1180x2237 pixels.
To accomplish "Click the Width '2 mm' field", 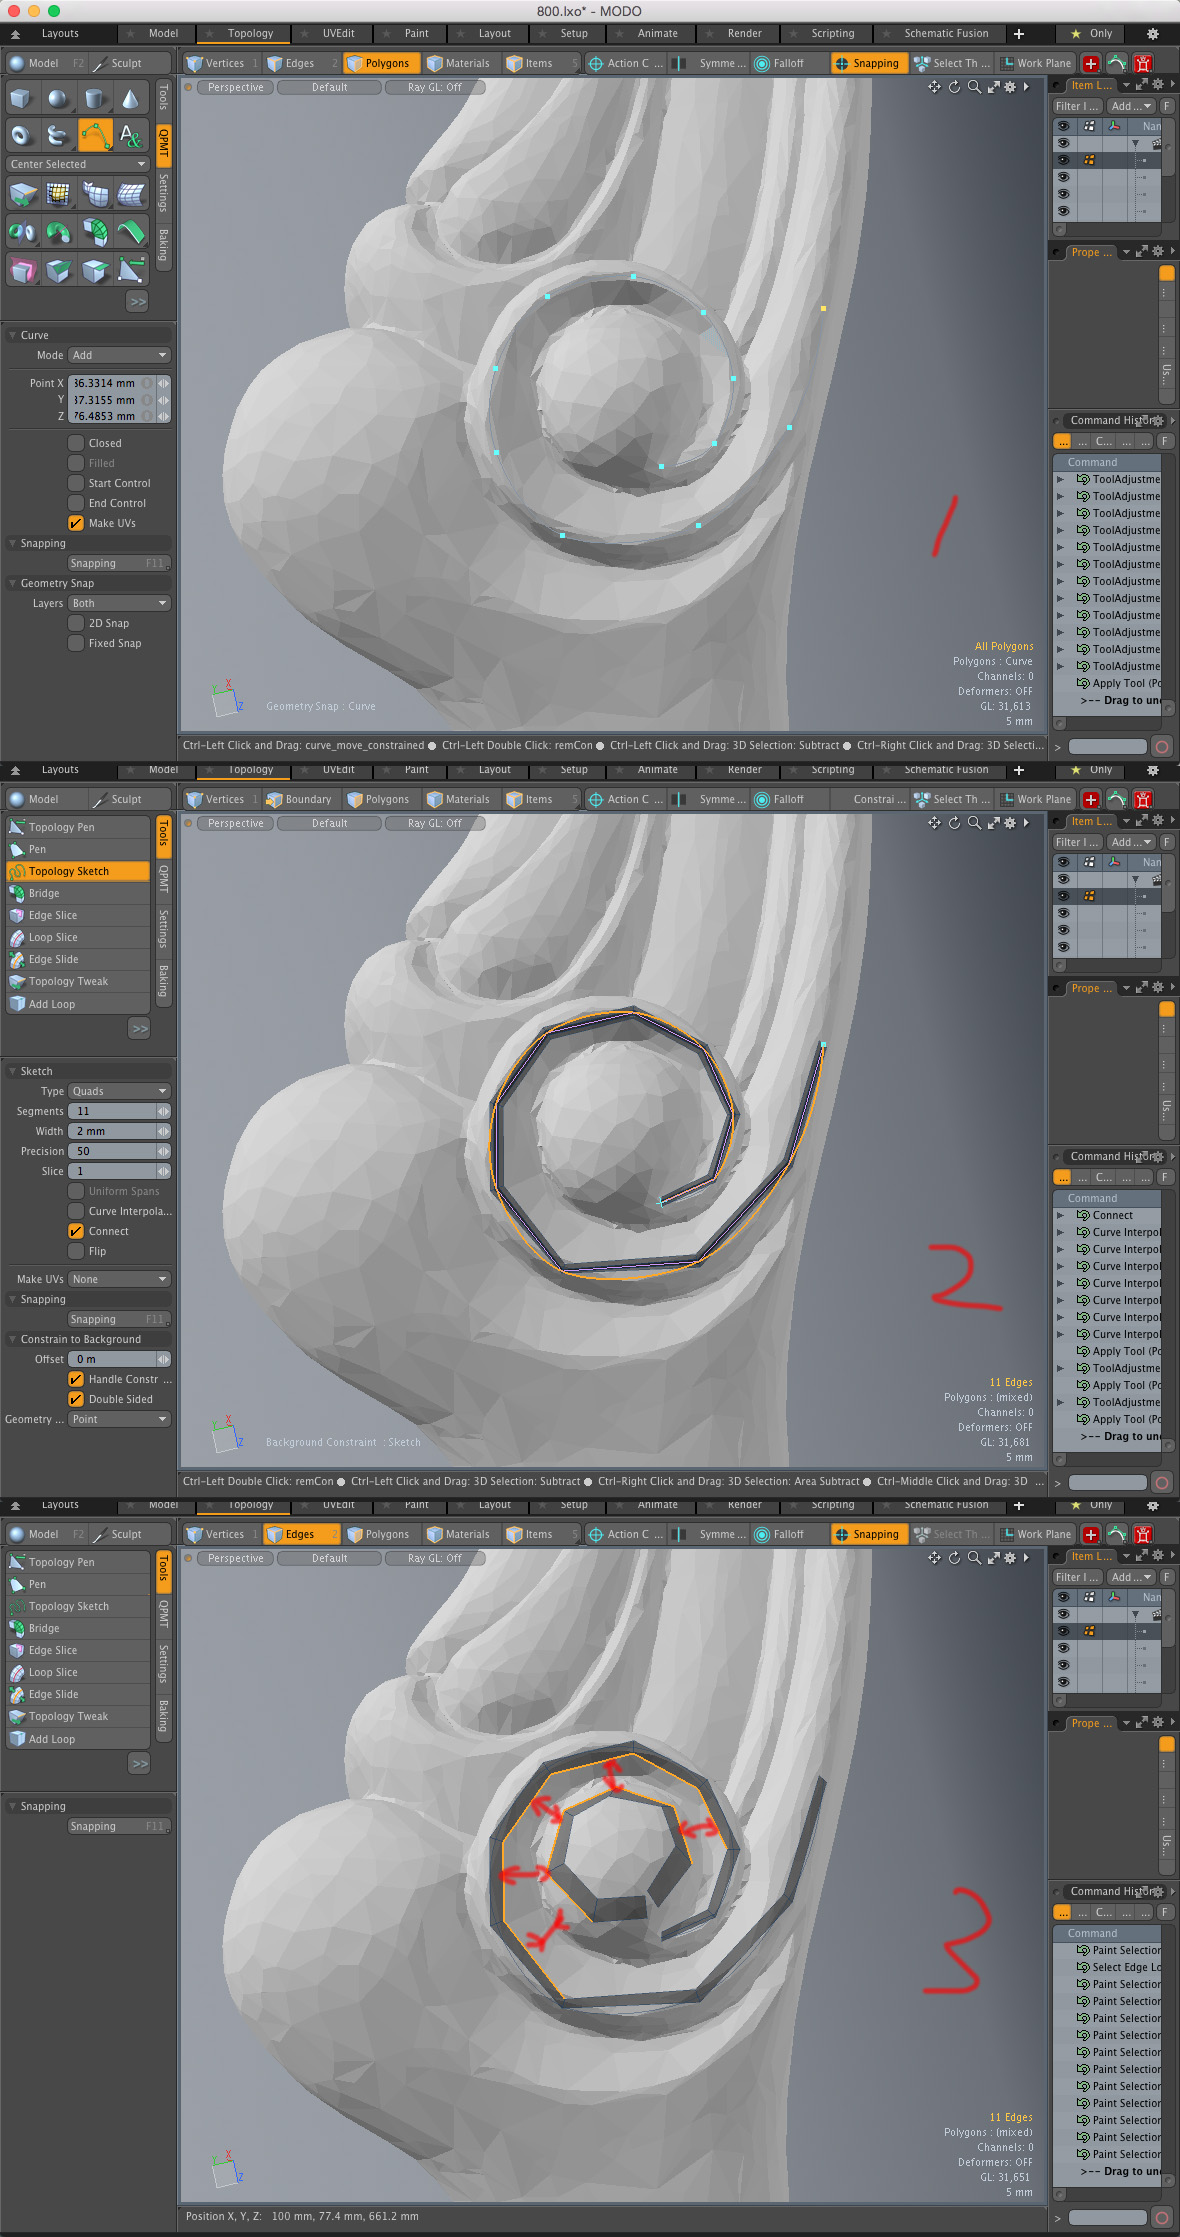I will (x=112, y=1131).
